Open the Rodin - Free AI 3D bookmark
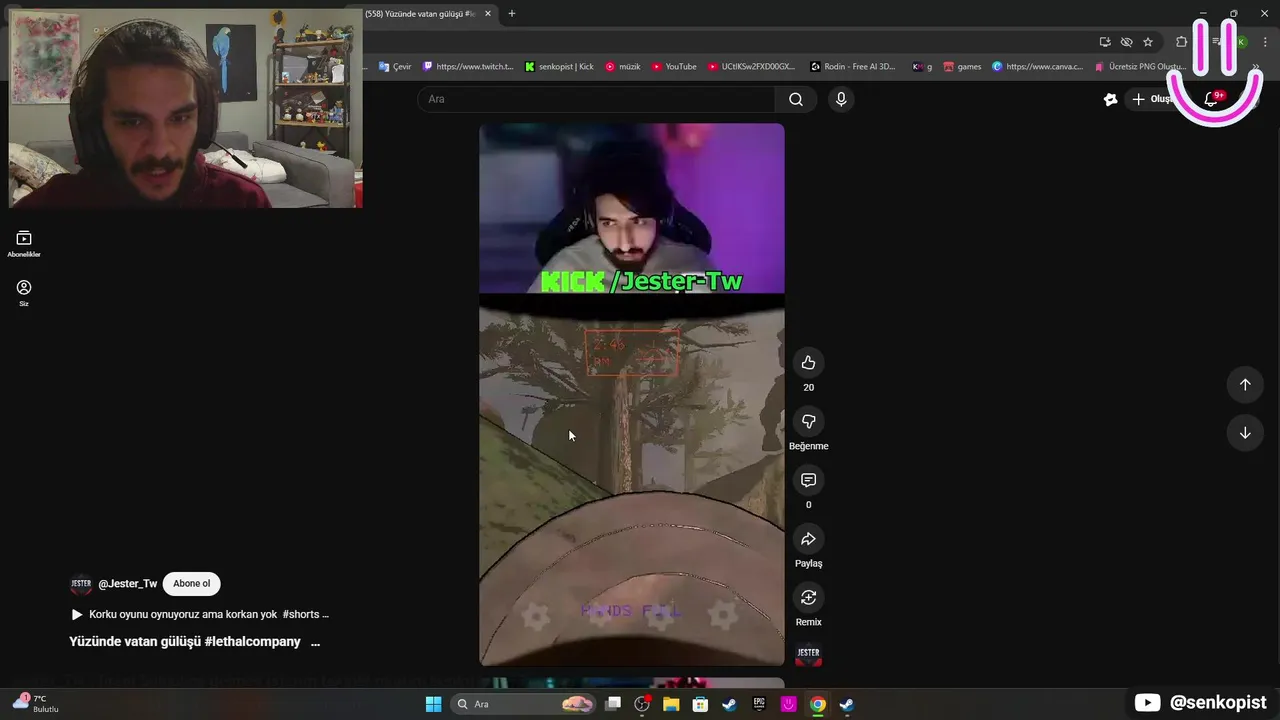 [x=853, y=67]
